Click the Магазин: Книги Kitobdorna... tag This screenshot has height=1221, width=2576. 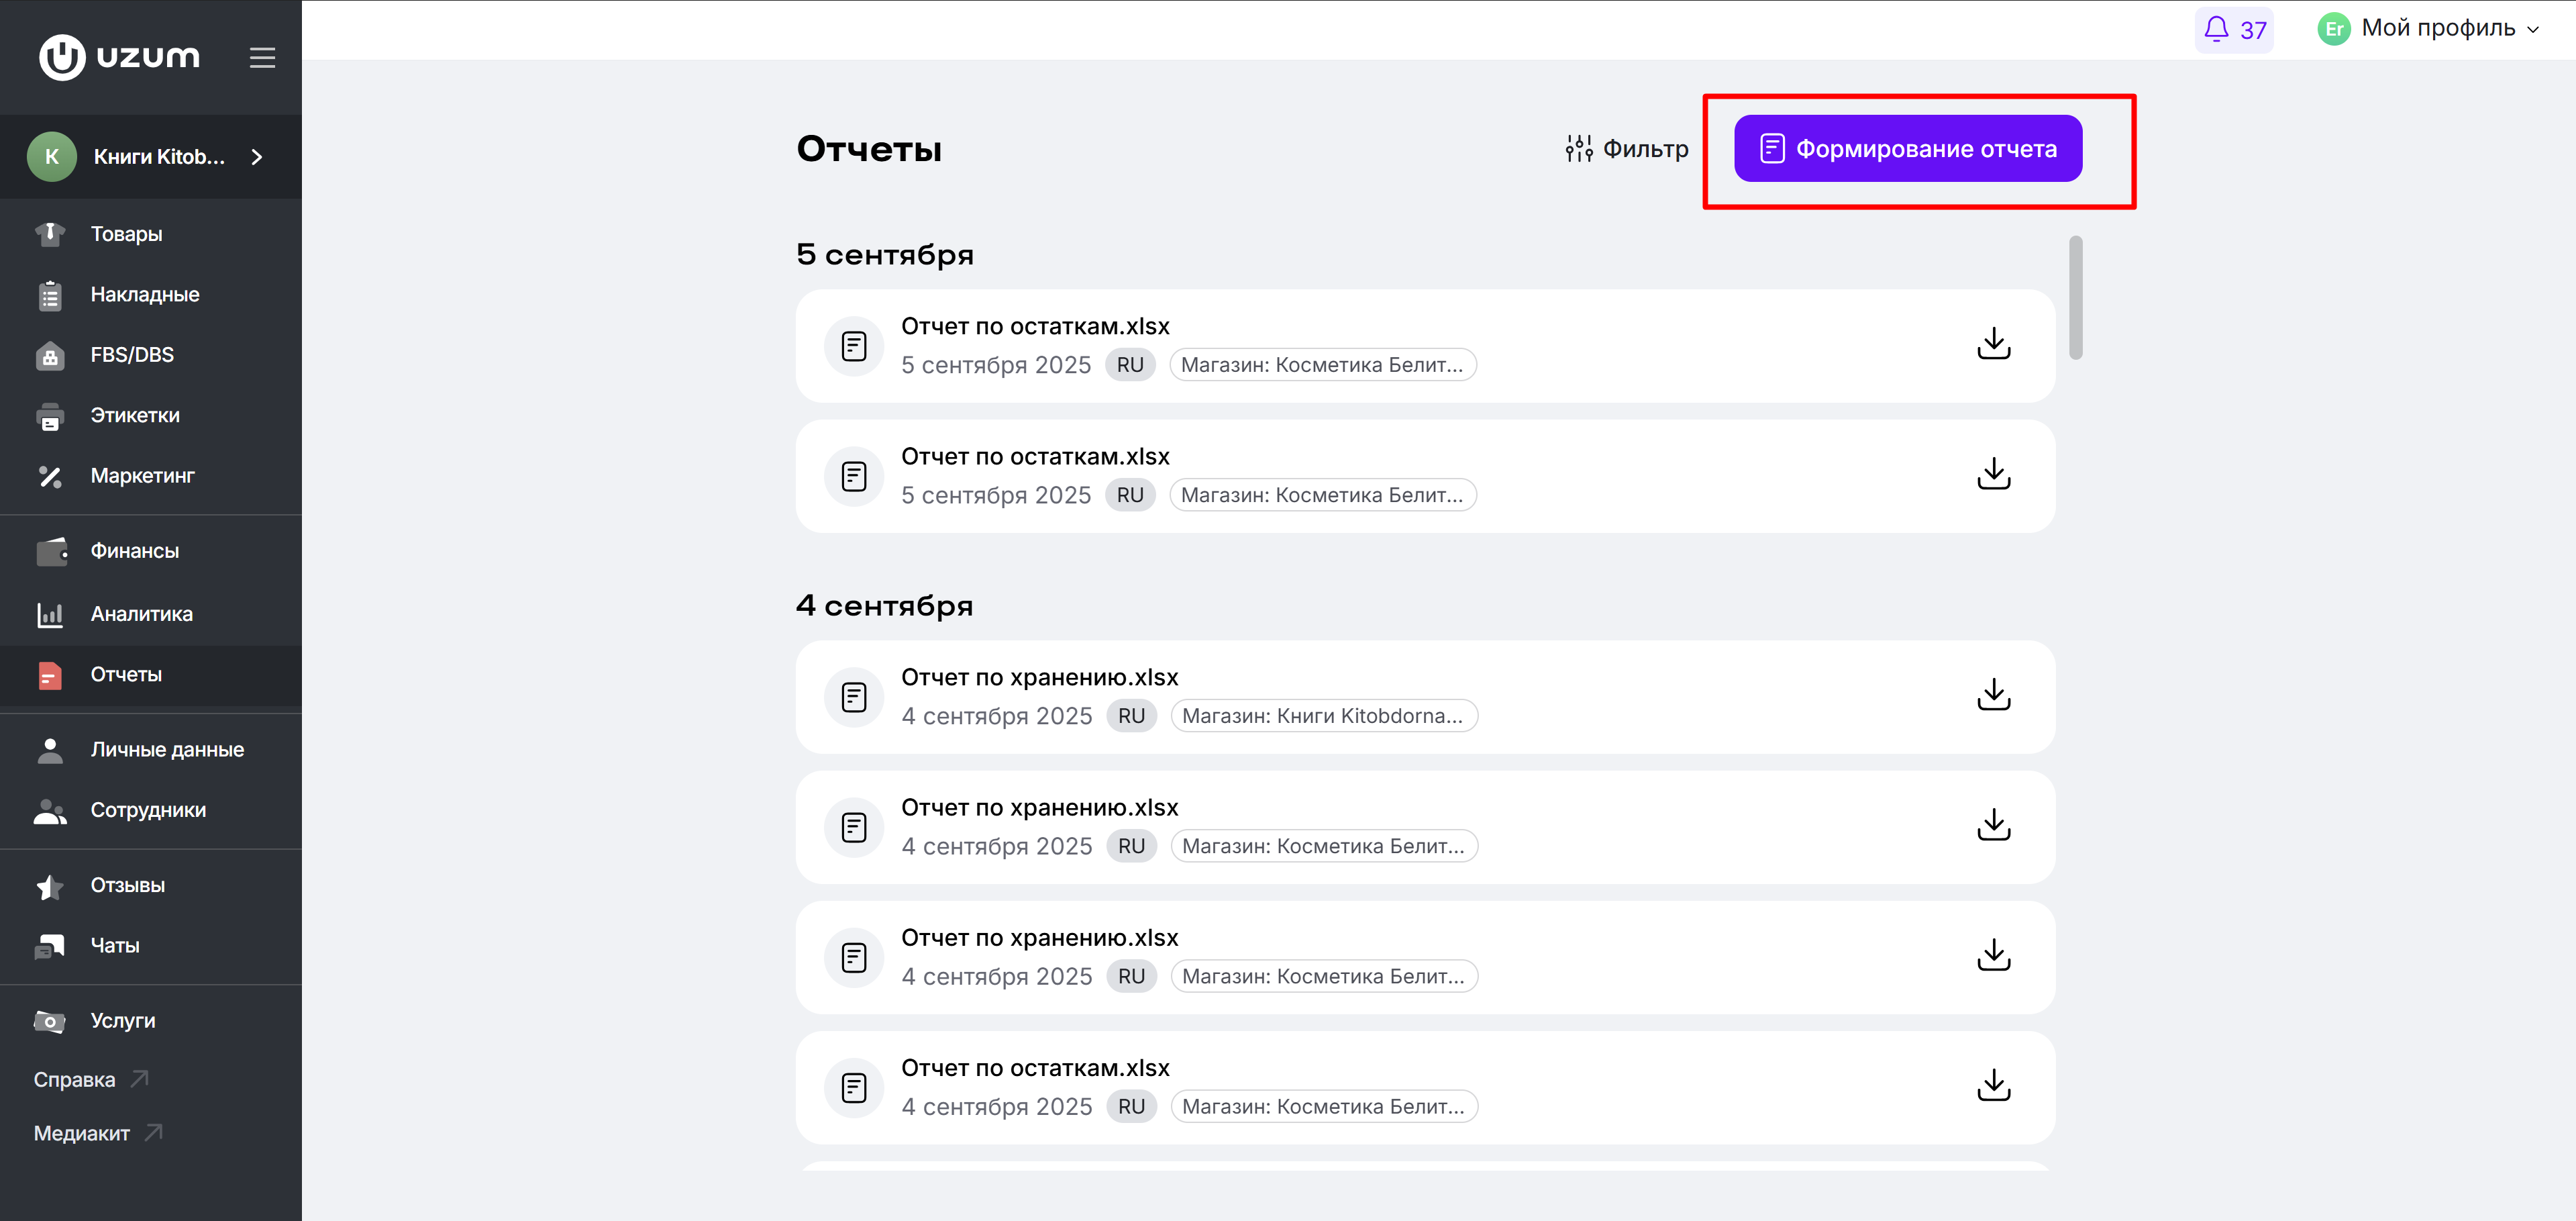(x=1323, y=716)
